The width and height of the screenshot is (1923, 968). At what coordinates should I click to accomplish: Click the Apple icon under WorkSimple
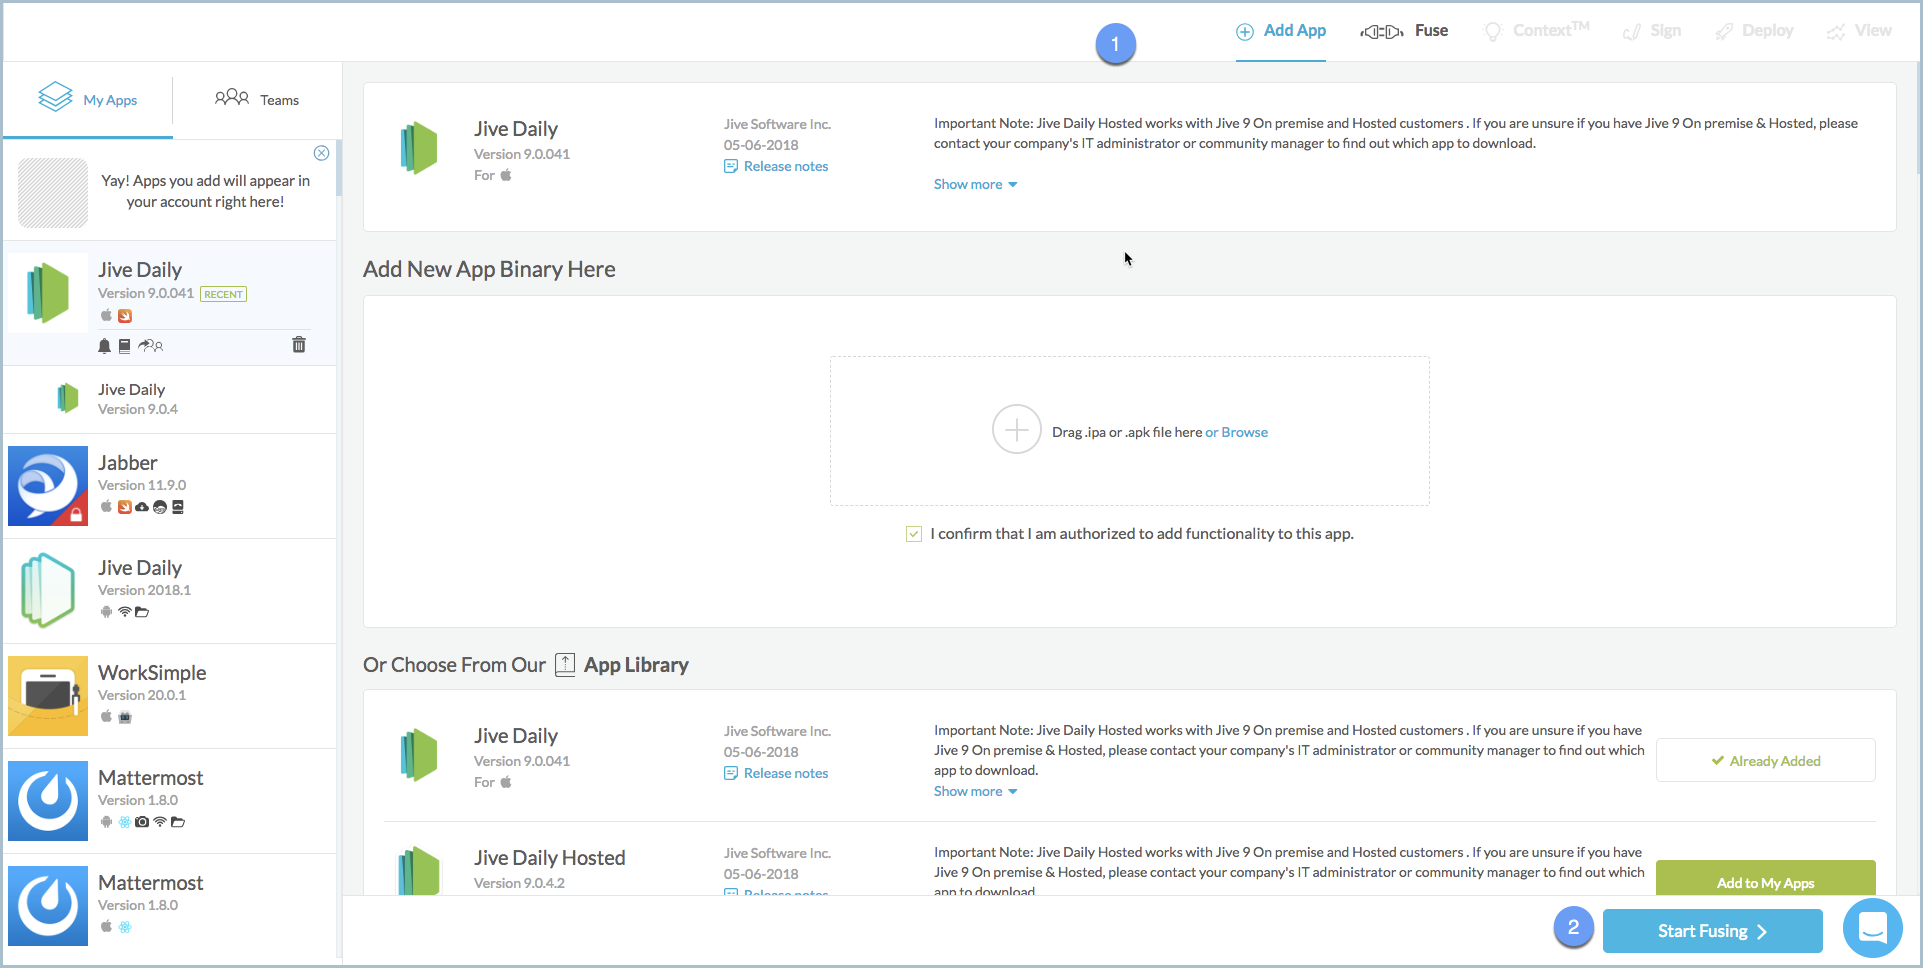pyautogui.click(x=106, y=716)
